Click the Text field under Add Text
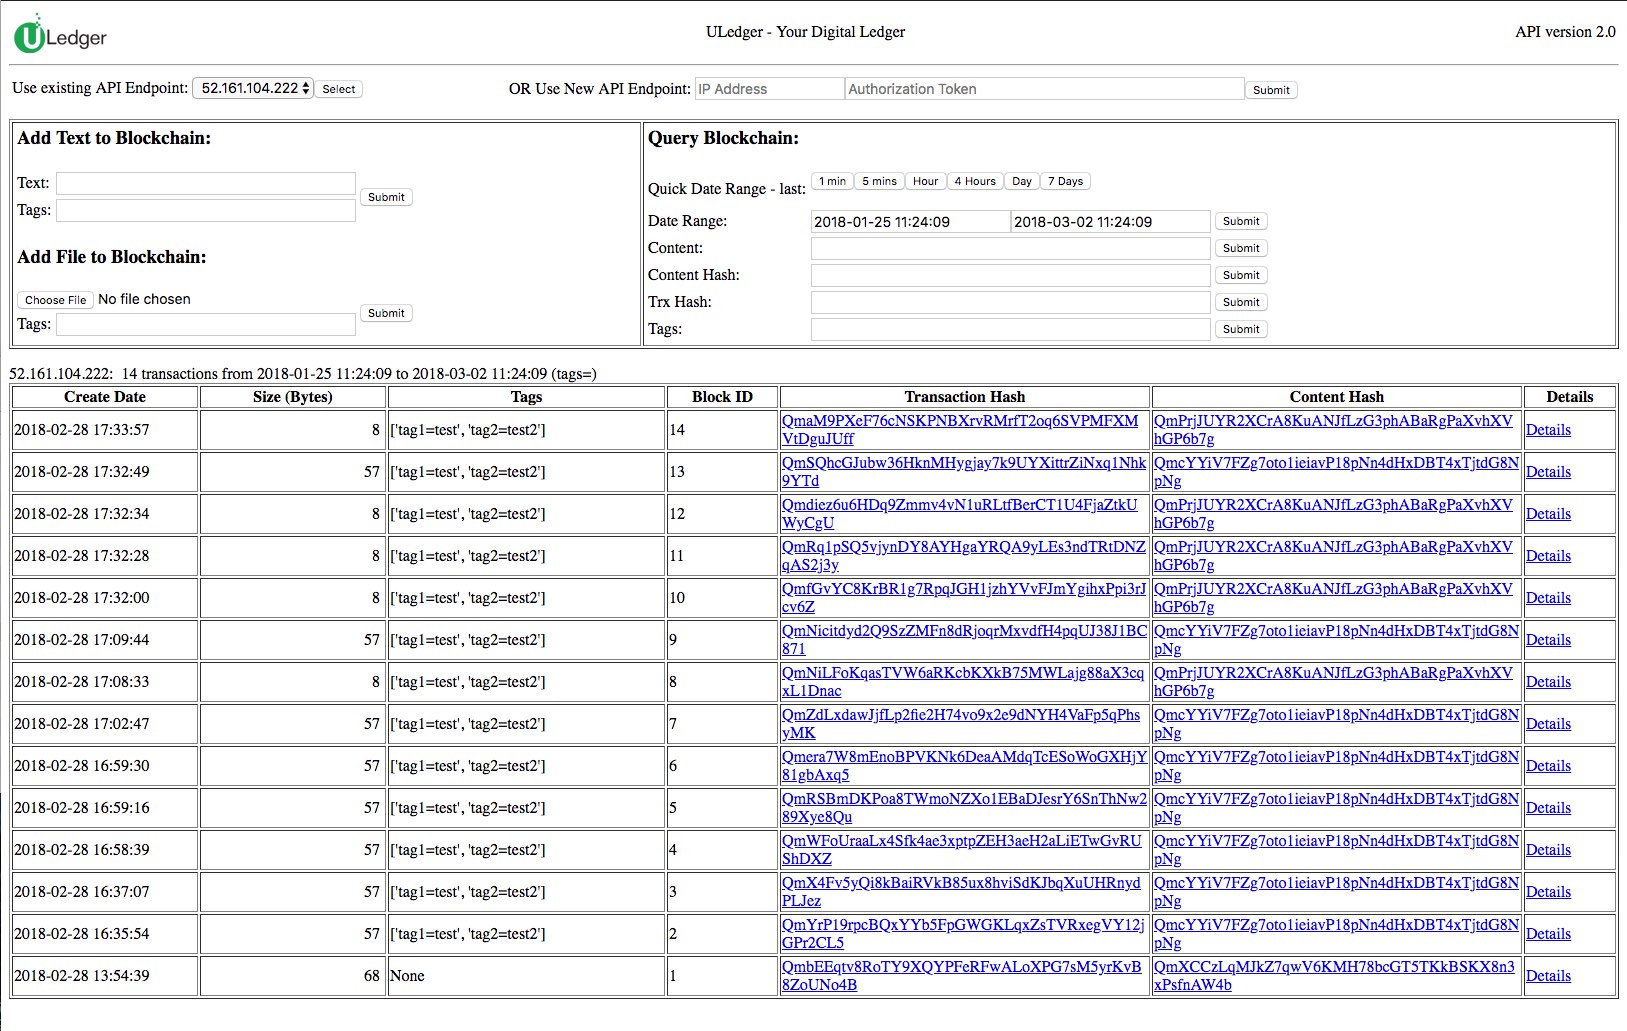This screenshot has width=1627, height=1031. tap(205, 183)
